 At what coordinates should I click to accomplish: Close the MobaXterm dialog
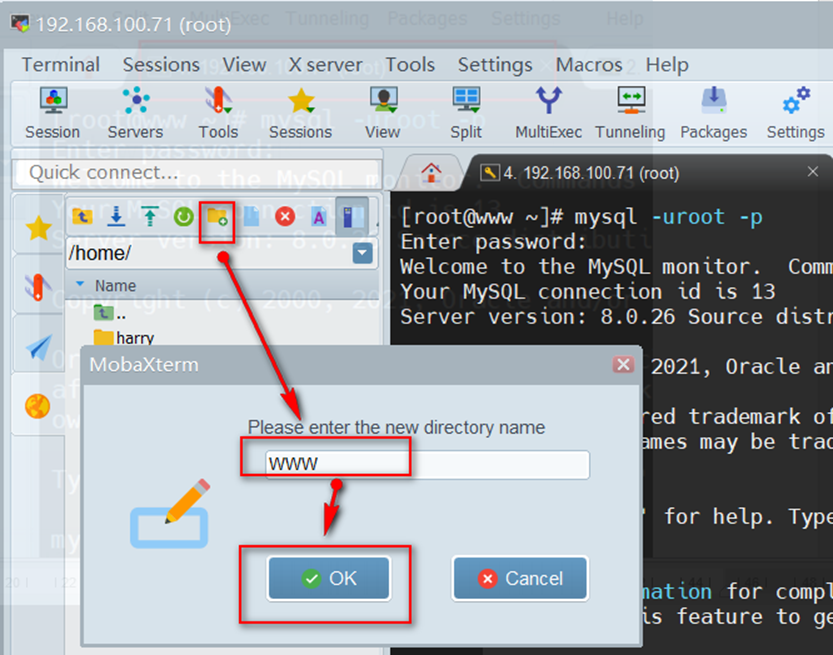coord(623,364)
